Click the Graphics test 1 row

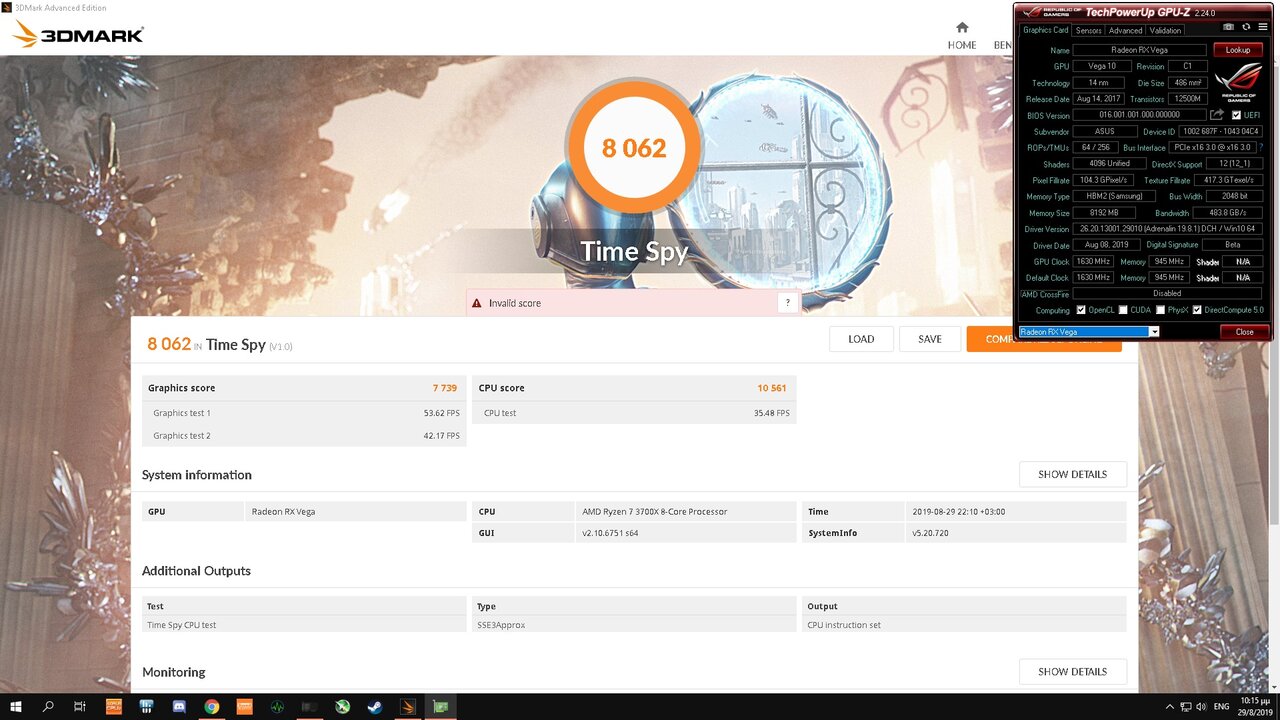pos(304,413)
